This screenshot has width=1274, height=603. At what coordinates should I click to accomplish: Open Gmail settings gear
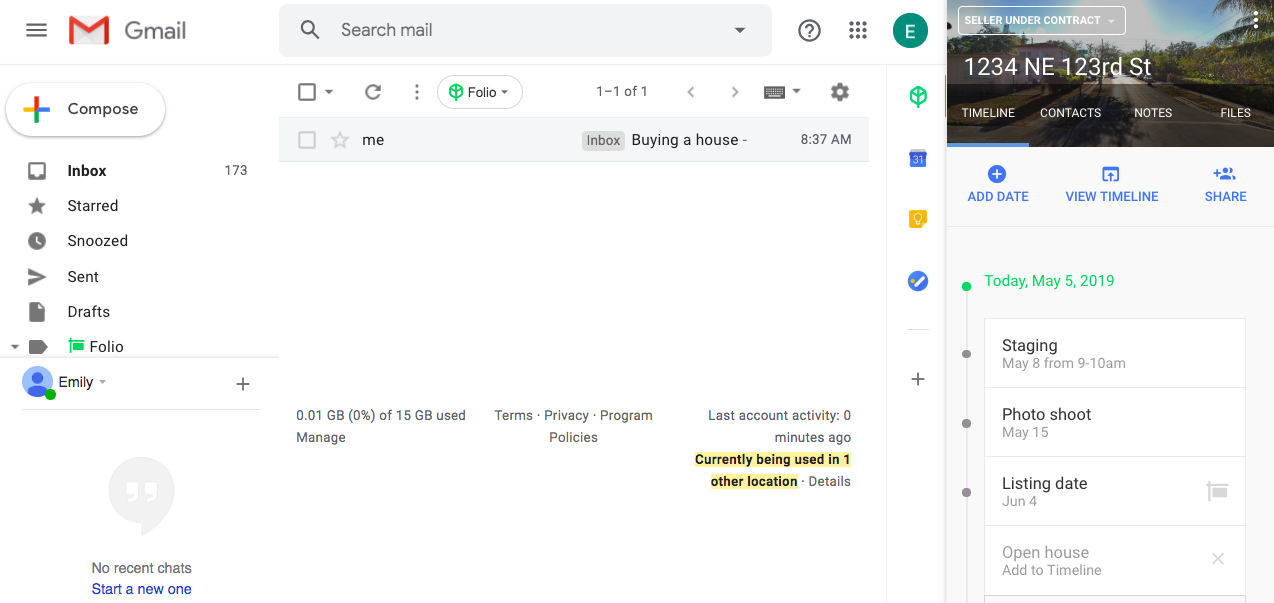pyautogui.click(x=840, y=92)
